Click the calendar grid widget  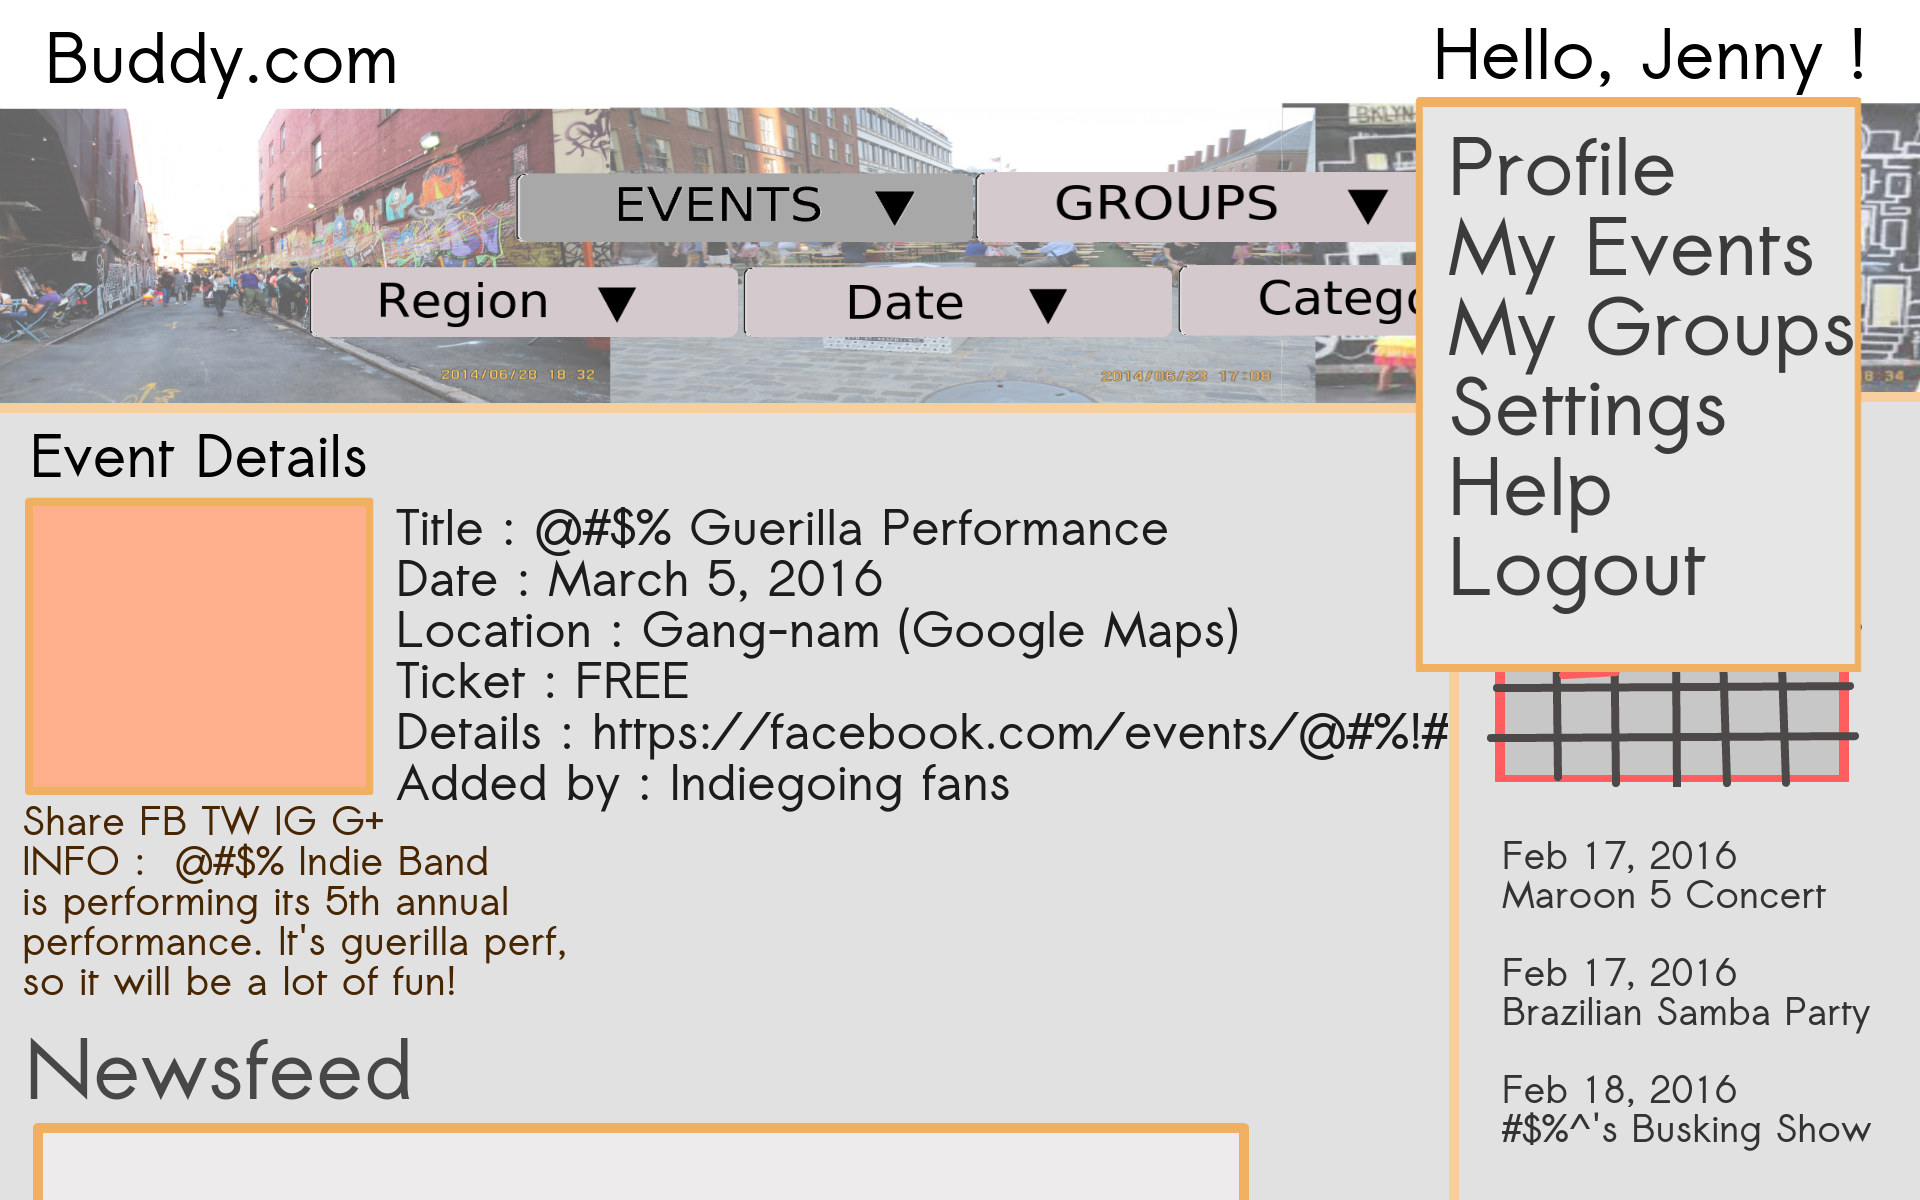(x=1671, y=730)
